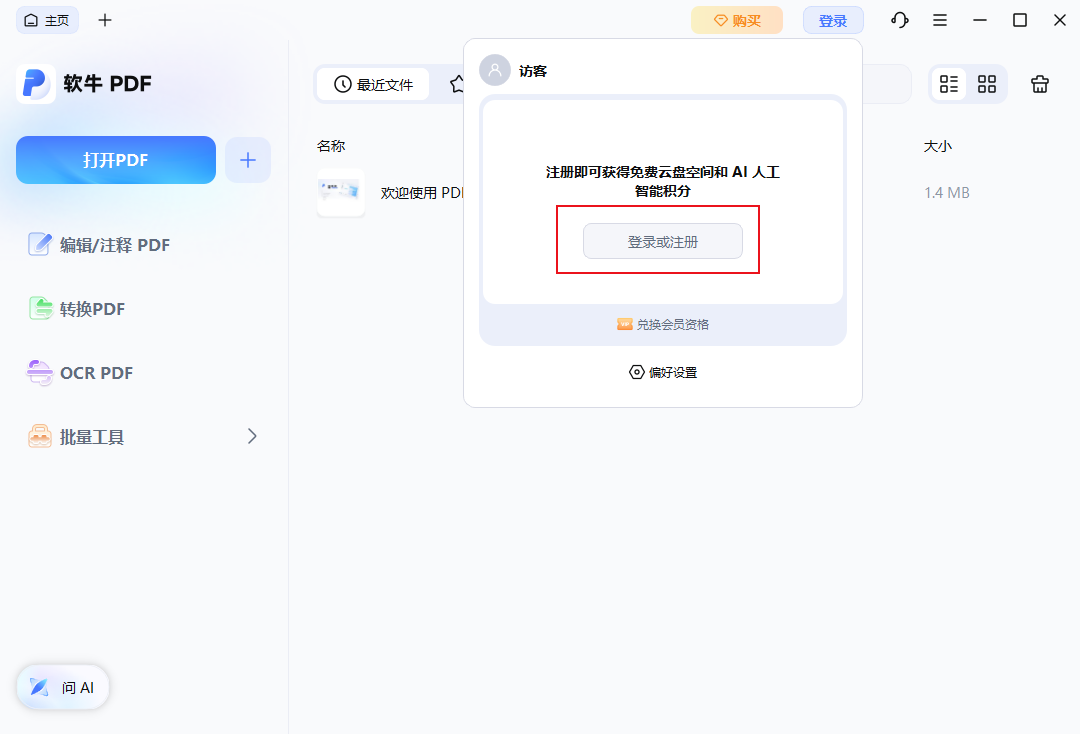Switch to 最近文件 tab
Screen dimensions: 1080x734
coord(373,84)
